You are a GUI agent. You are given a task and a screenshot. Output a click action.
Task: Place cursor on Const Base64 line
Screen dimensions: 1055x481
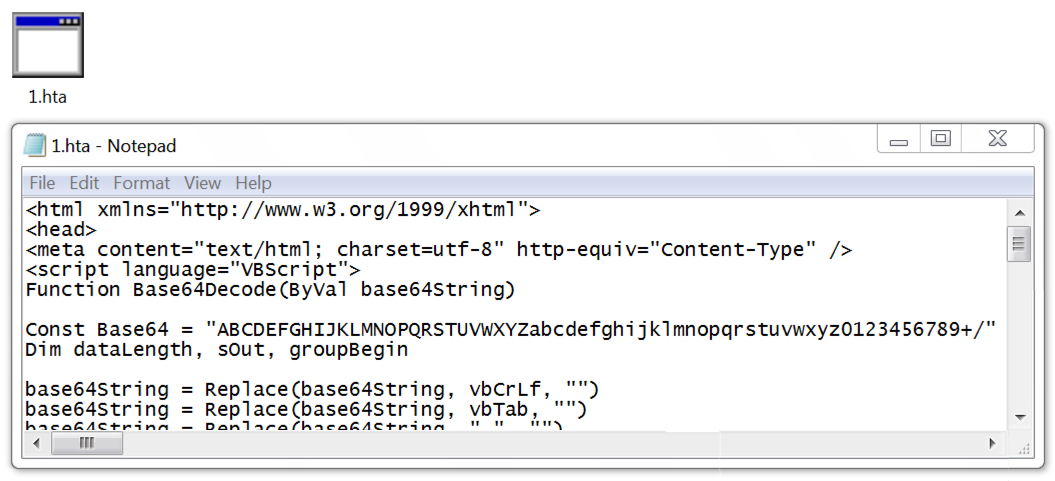511,330
